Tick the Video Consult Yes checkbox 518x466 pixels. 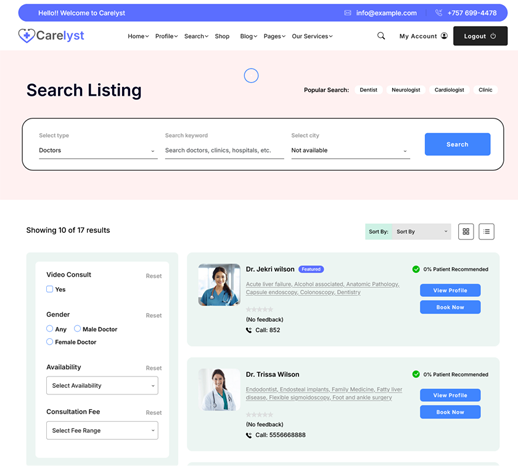(50, 289)
